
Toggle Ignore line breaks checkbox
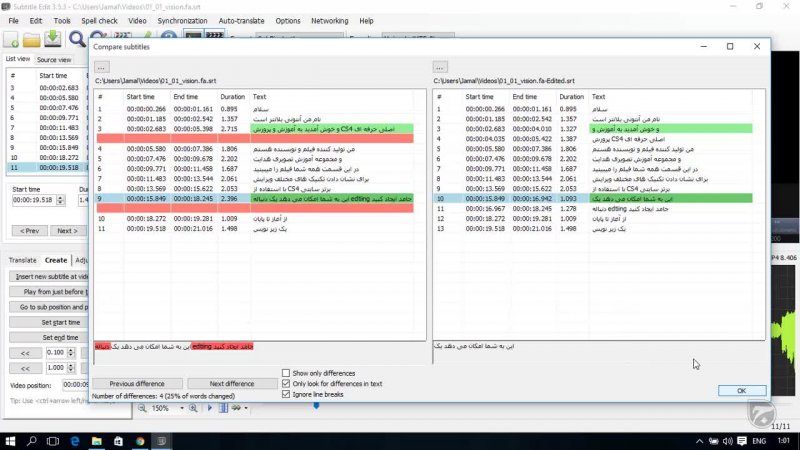point(287,395)
